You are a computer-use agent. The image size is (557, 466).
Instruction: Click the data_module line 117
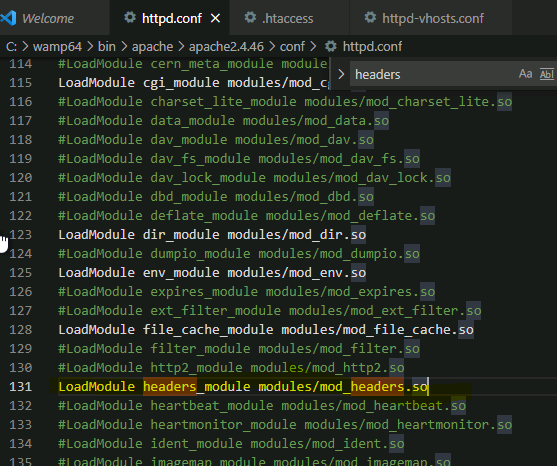tap(223, 121)
